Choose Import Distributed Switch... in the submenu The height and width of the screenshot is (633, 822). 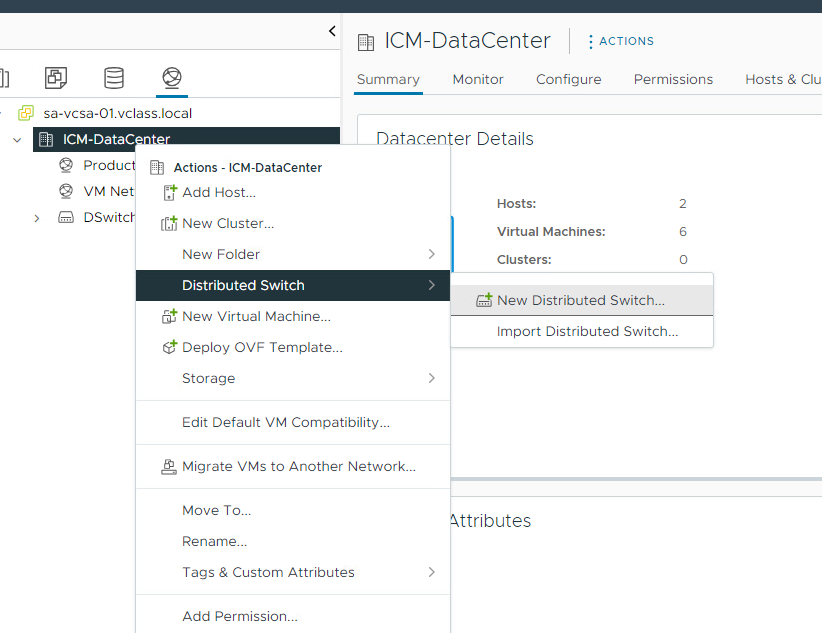tap(582, 331)
